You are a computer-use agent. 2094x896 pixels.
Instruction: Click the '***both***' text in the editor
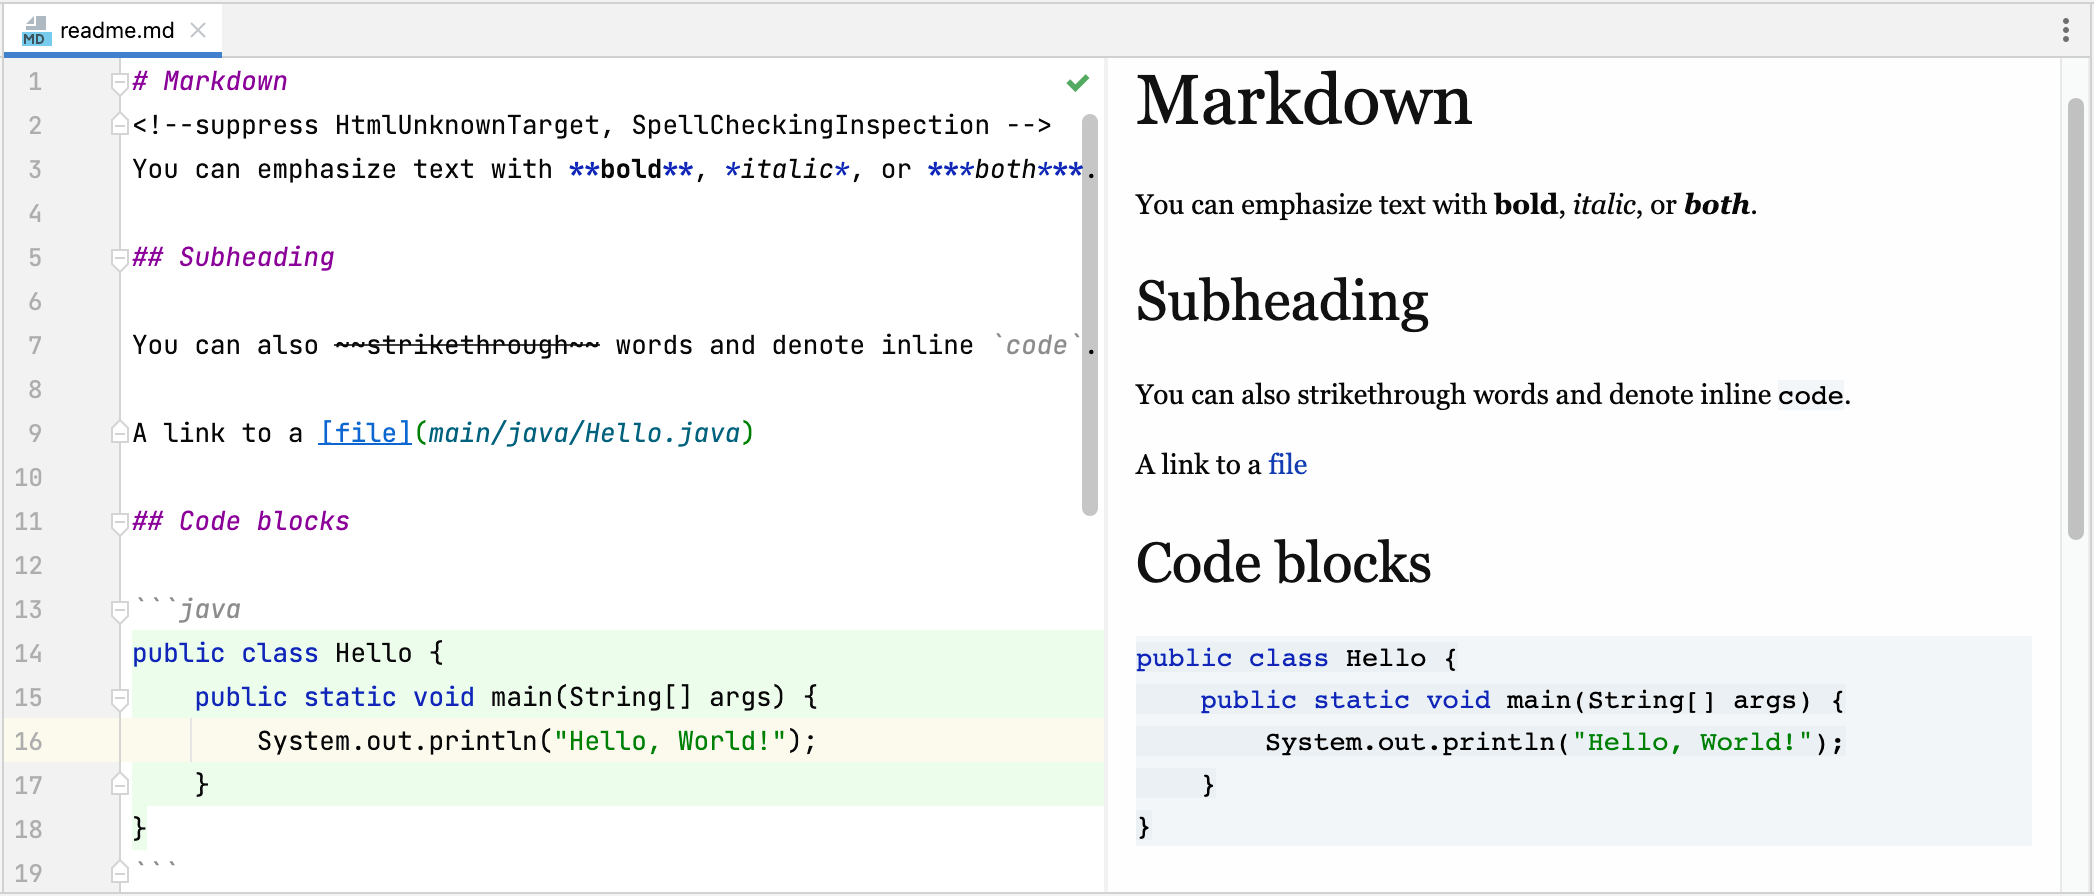click(x=1005, y=169)
